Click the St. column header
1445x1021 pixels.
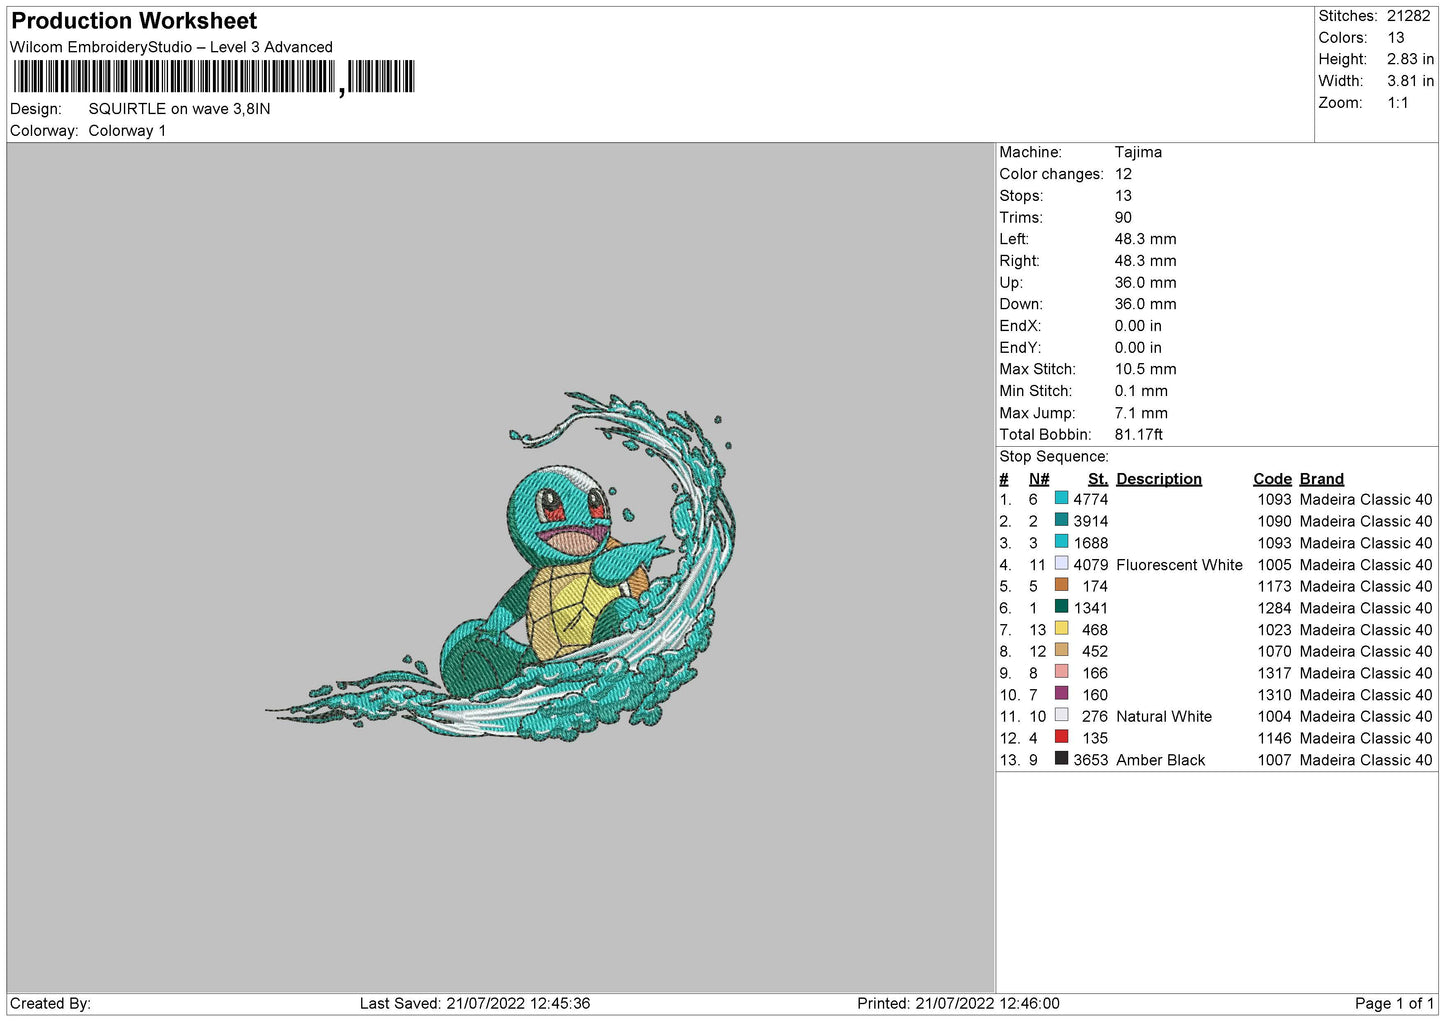pyautogui.click(x=1097, y=479)
